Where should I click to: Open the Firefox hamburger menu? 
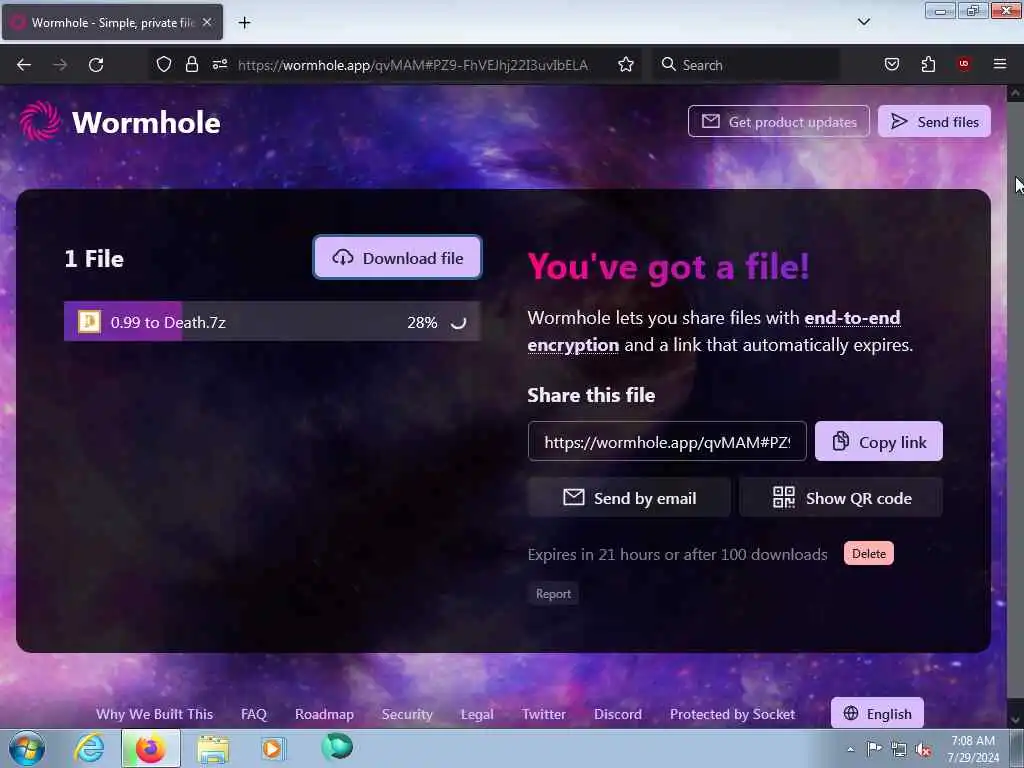(x=999, y=64)
